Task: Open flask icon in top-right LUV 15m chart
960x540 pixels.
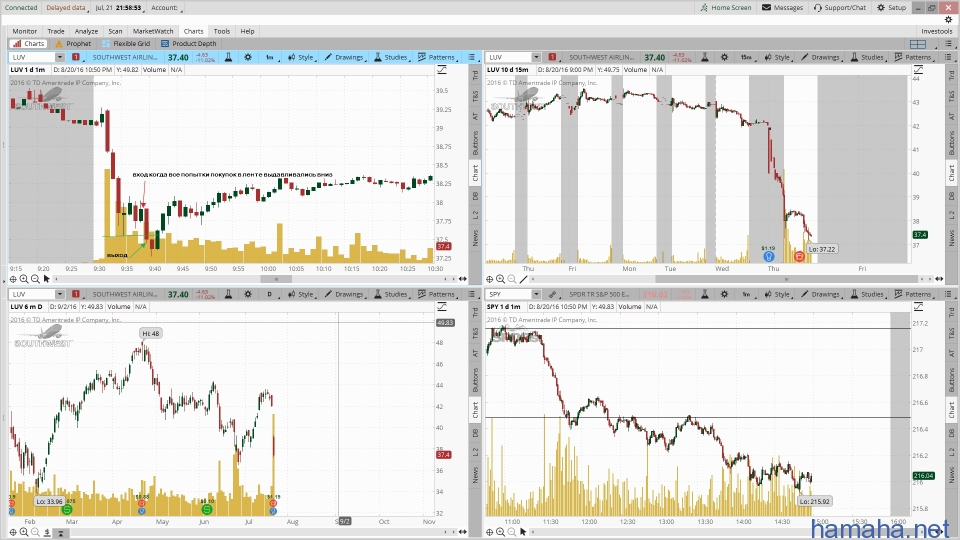Action: (705, 57)
